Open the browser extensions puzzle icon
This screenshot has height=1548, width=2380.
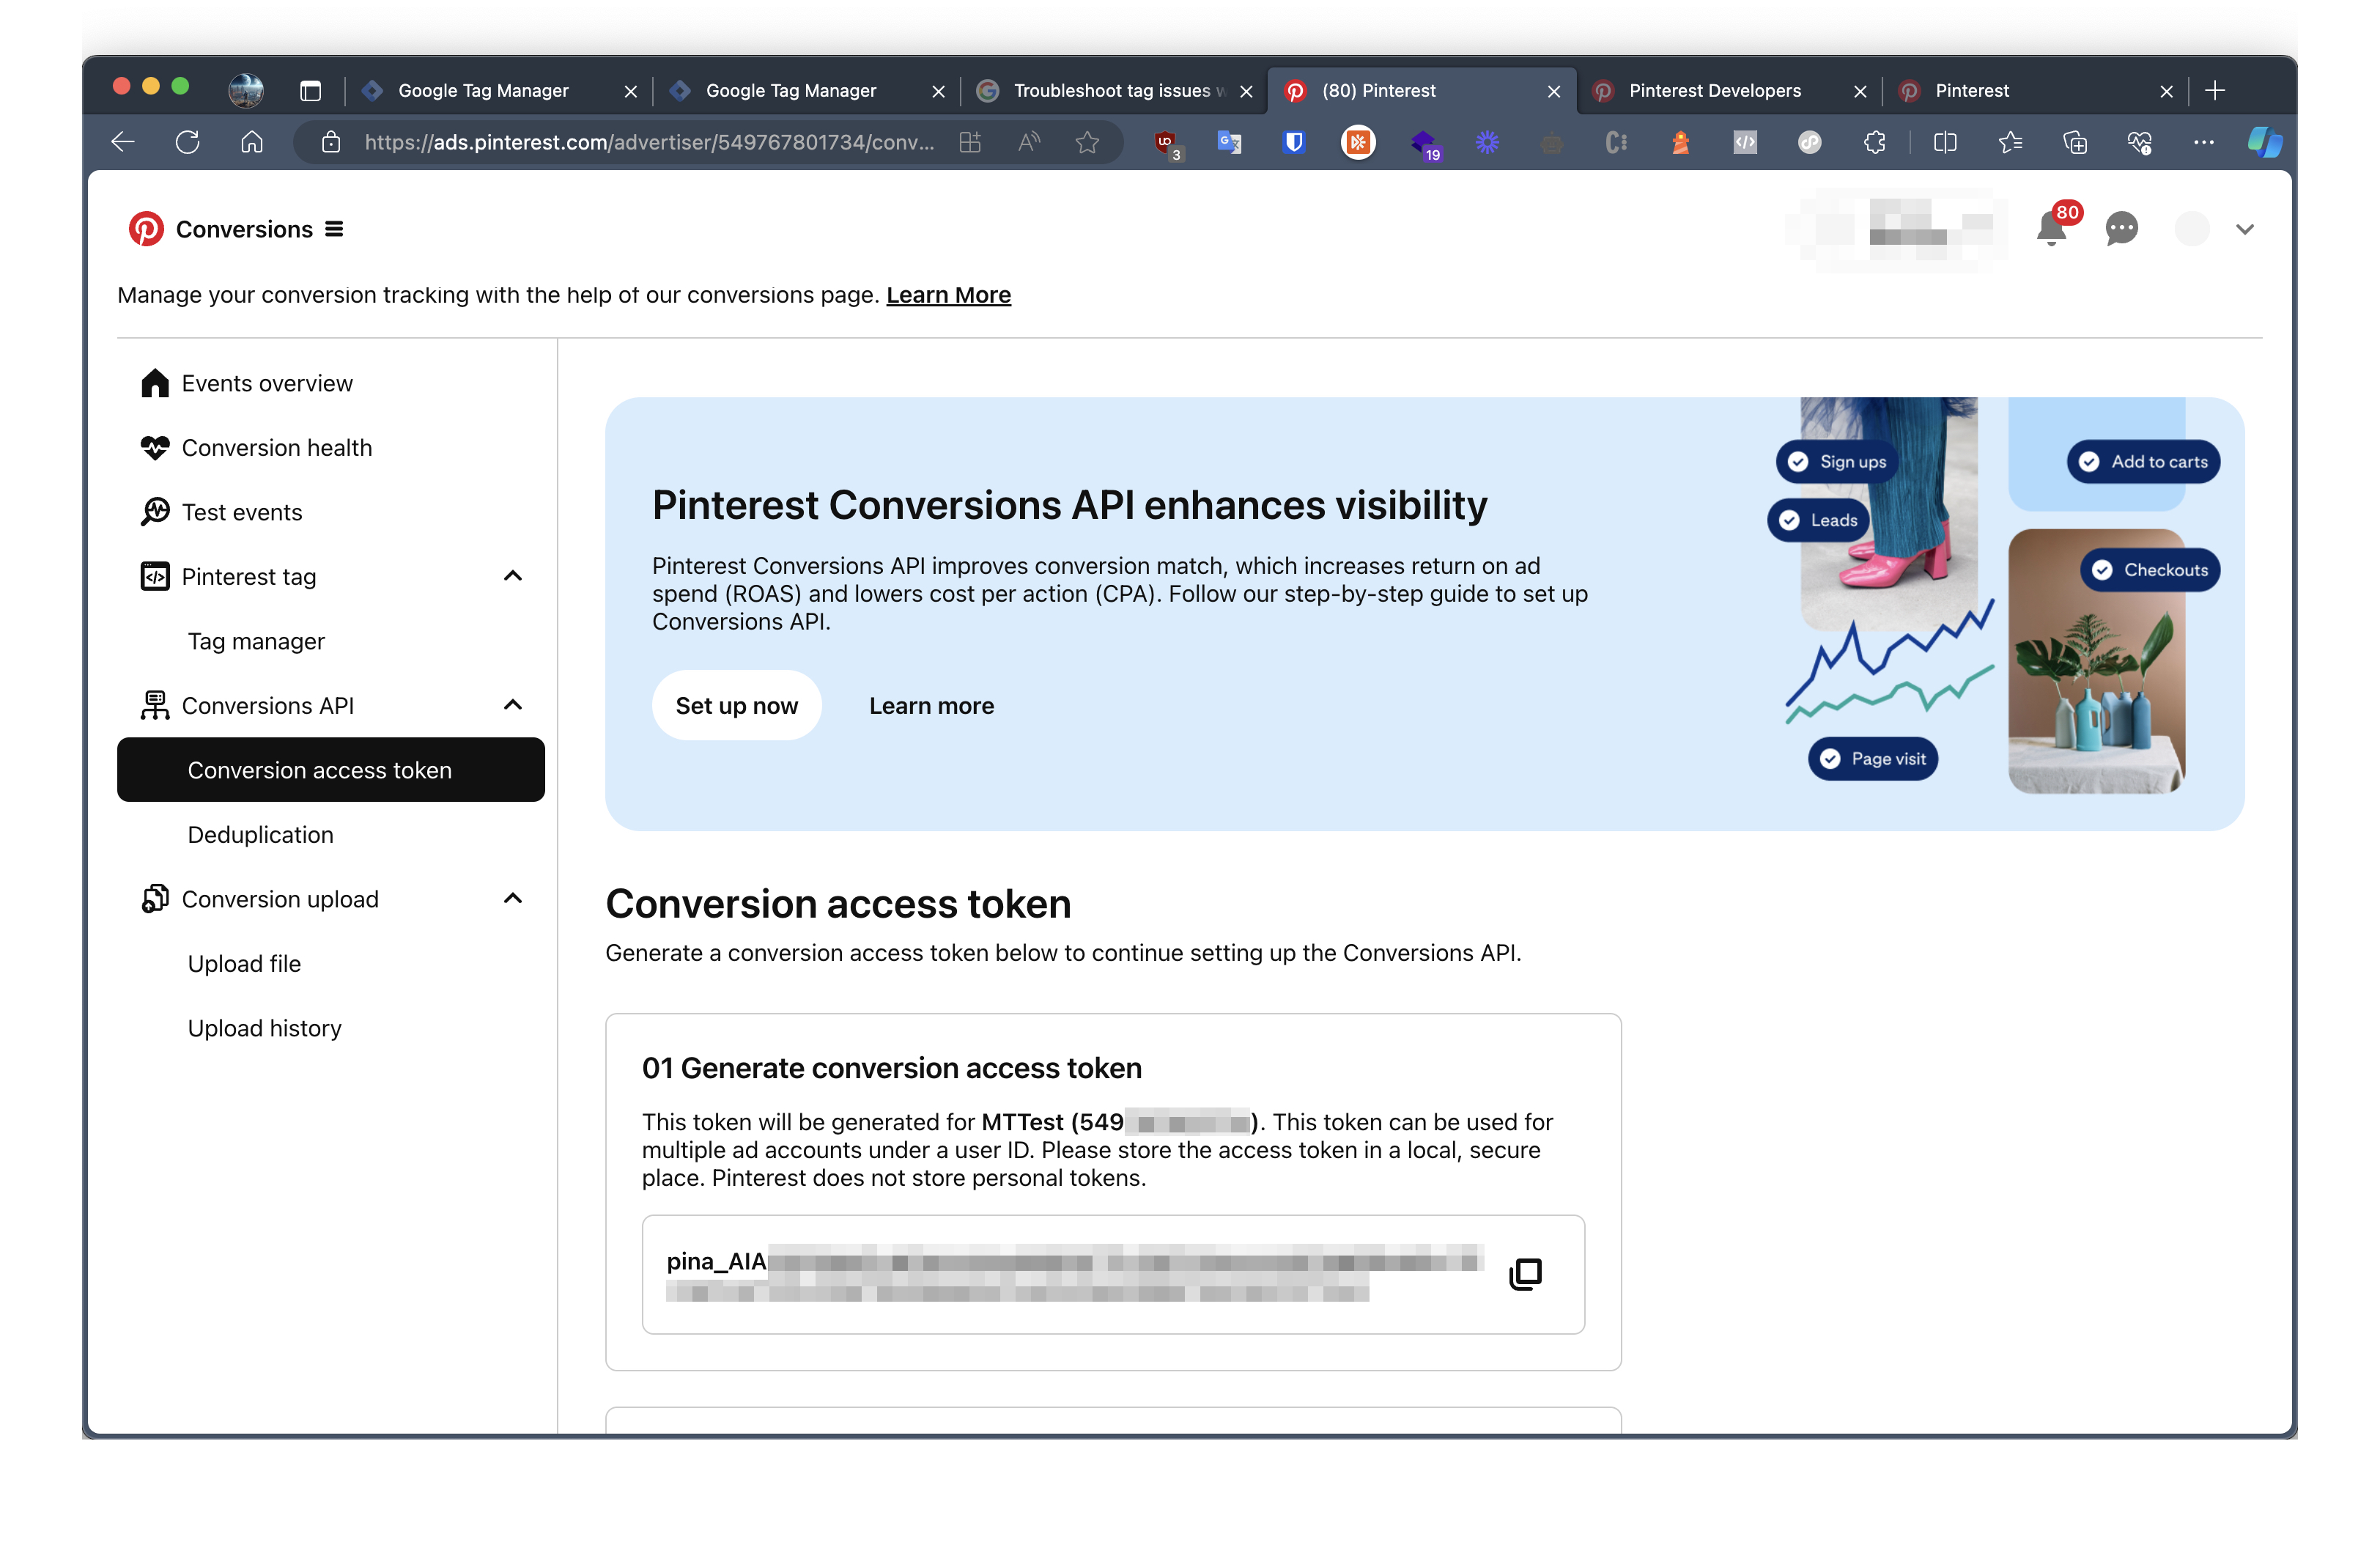pyautogui.click(x=1875, y=143)
